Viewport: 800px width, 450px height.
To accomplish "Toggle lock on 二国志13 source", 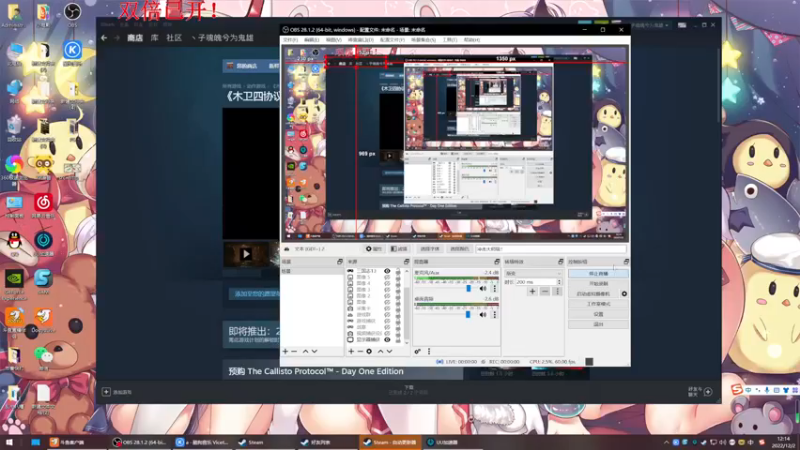I will coord(398,271).
